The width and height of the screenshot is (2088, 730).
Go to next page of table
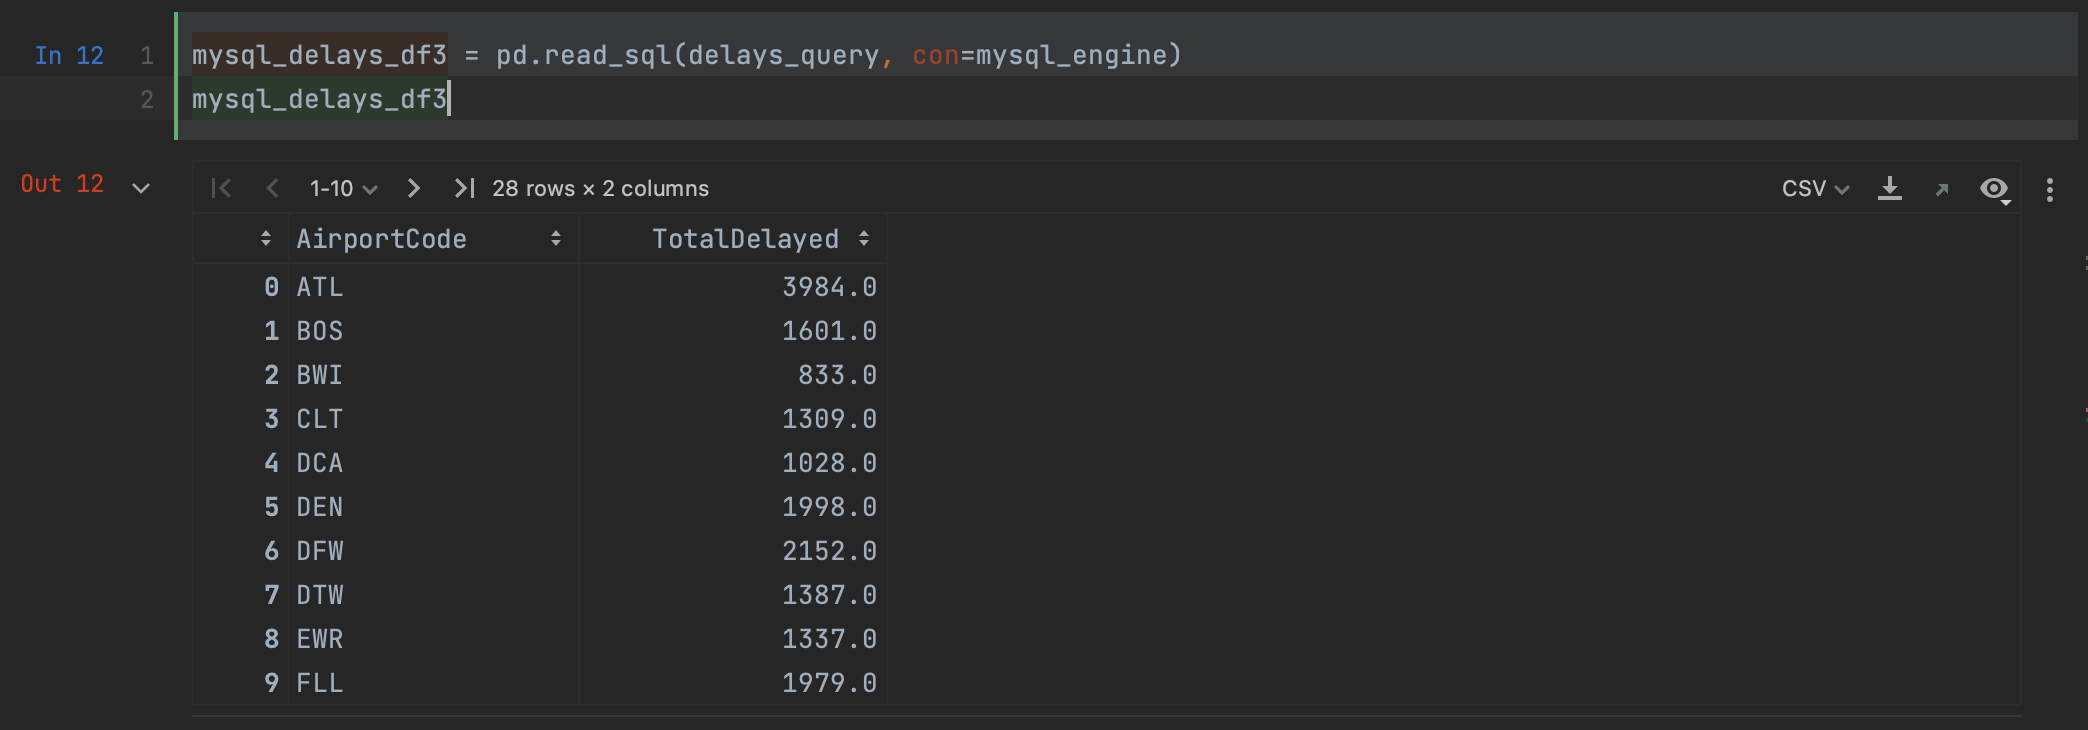(414, 188)
